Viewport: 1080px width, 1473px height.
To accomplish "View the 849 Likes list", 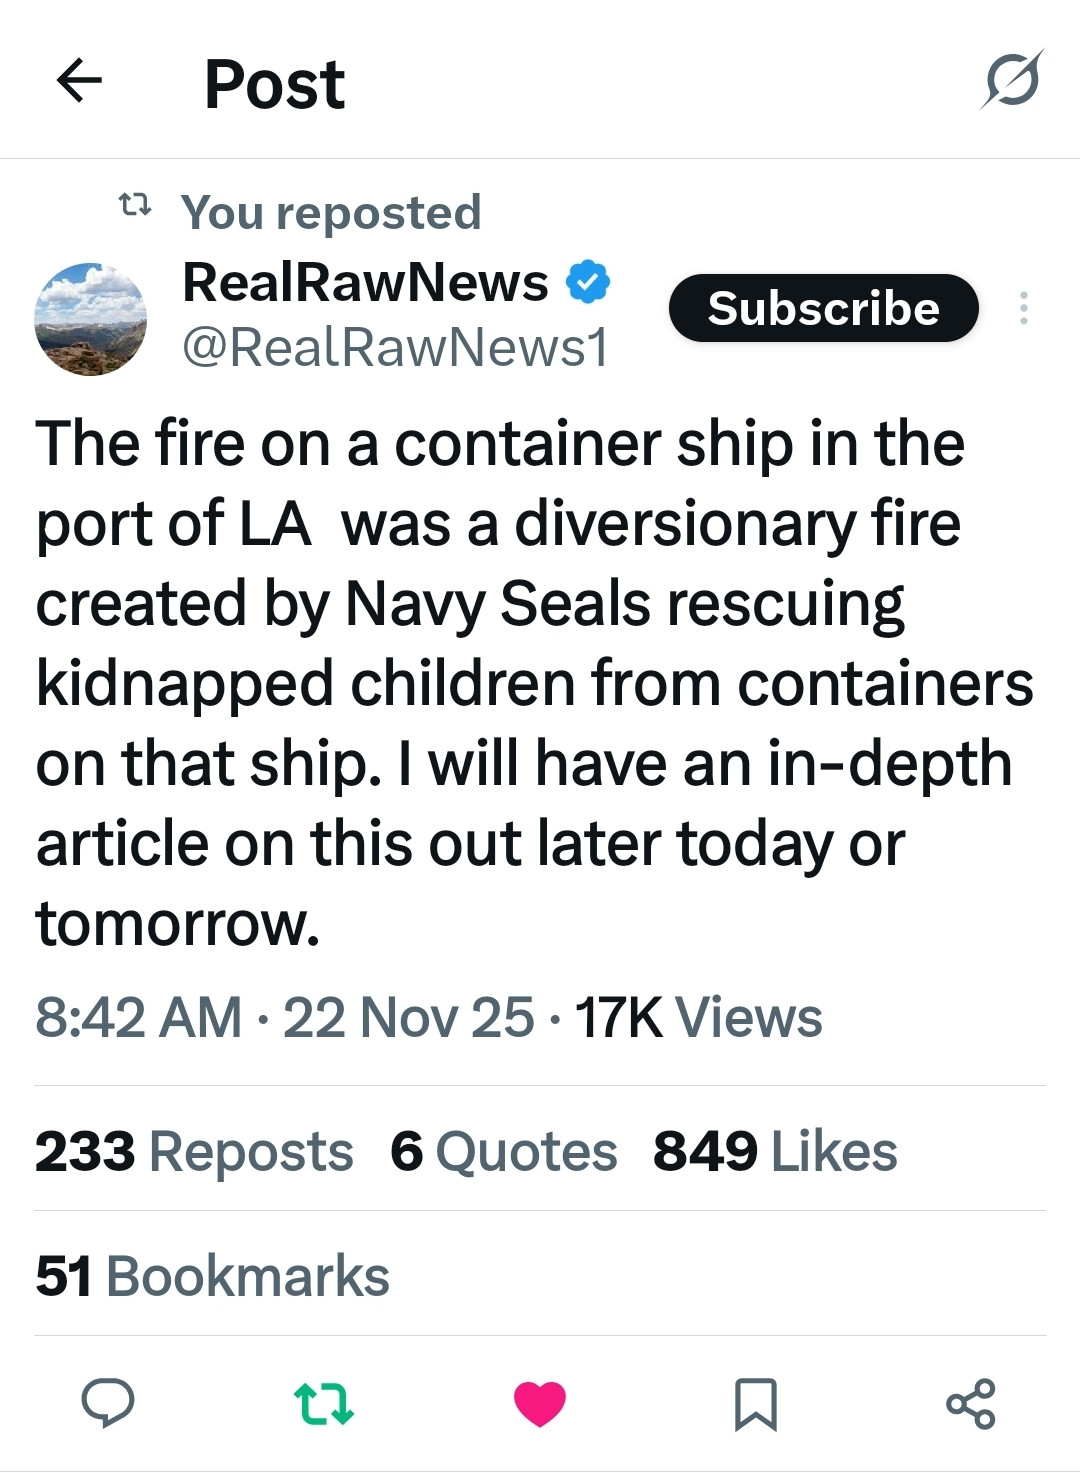I will 775,1151.
